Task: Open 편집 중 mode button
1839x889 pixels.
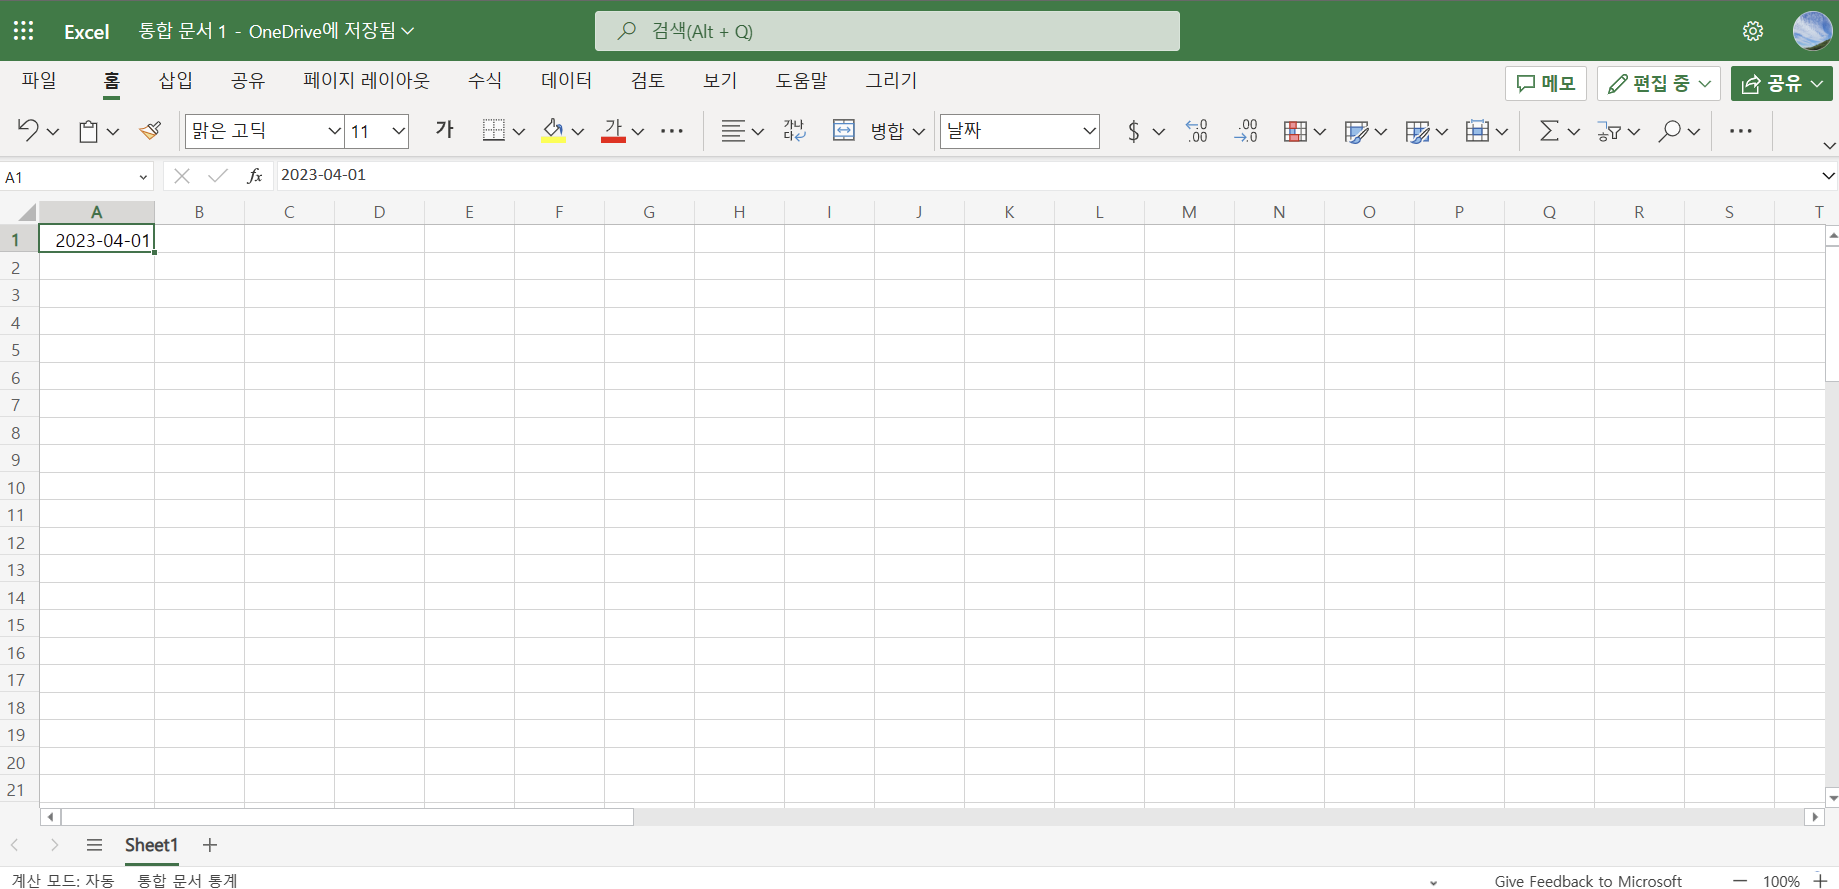Action: (1659, 83)
